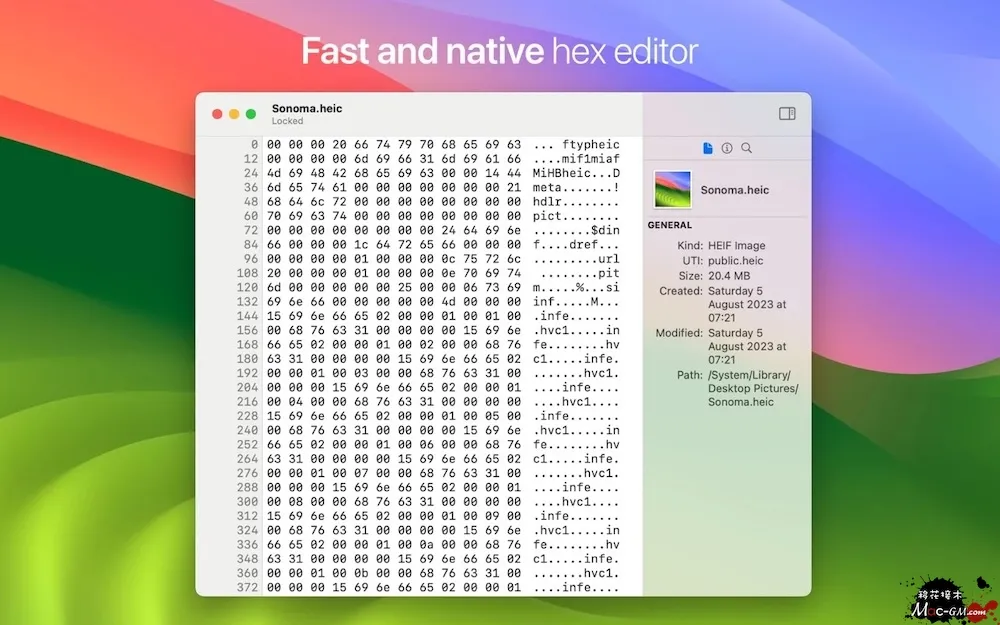This screenshot has height=625, width=1000.
Task: Click offset number 216 in the gutter
Action: 247,402
